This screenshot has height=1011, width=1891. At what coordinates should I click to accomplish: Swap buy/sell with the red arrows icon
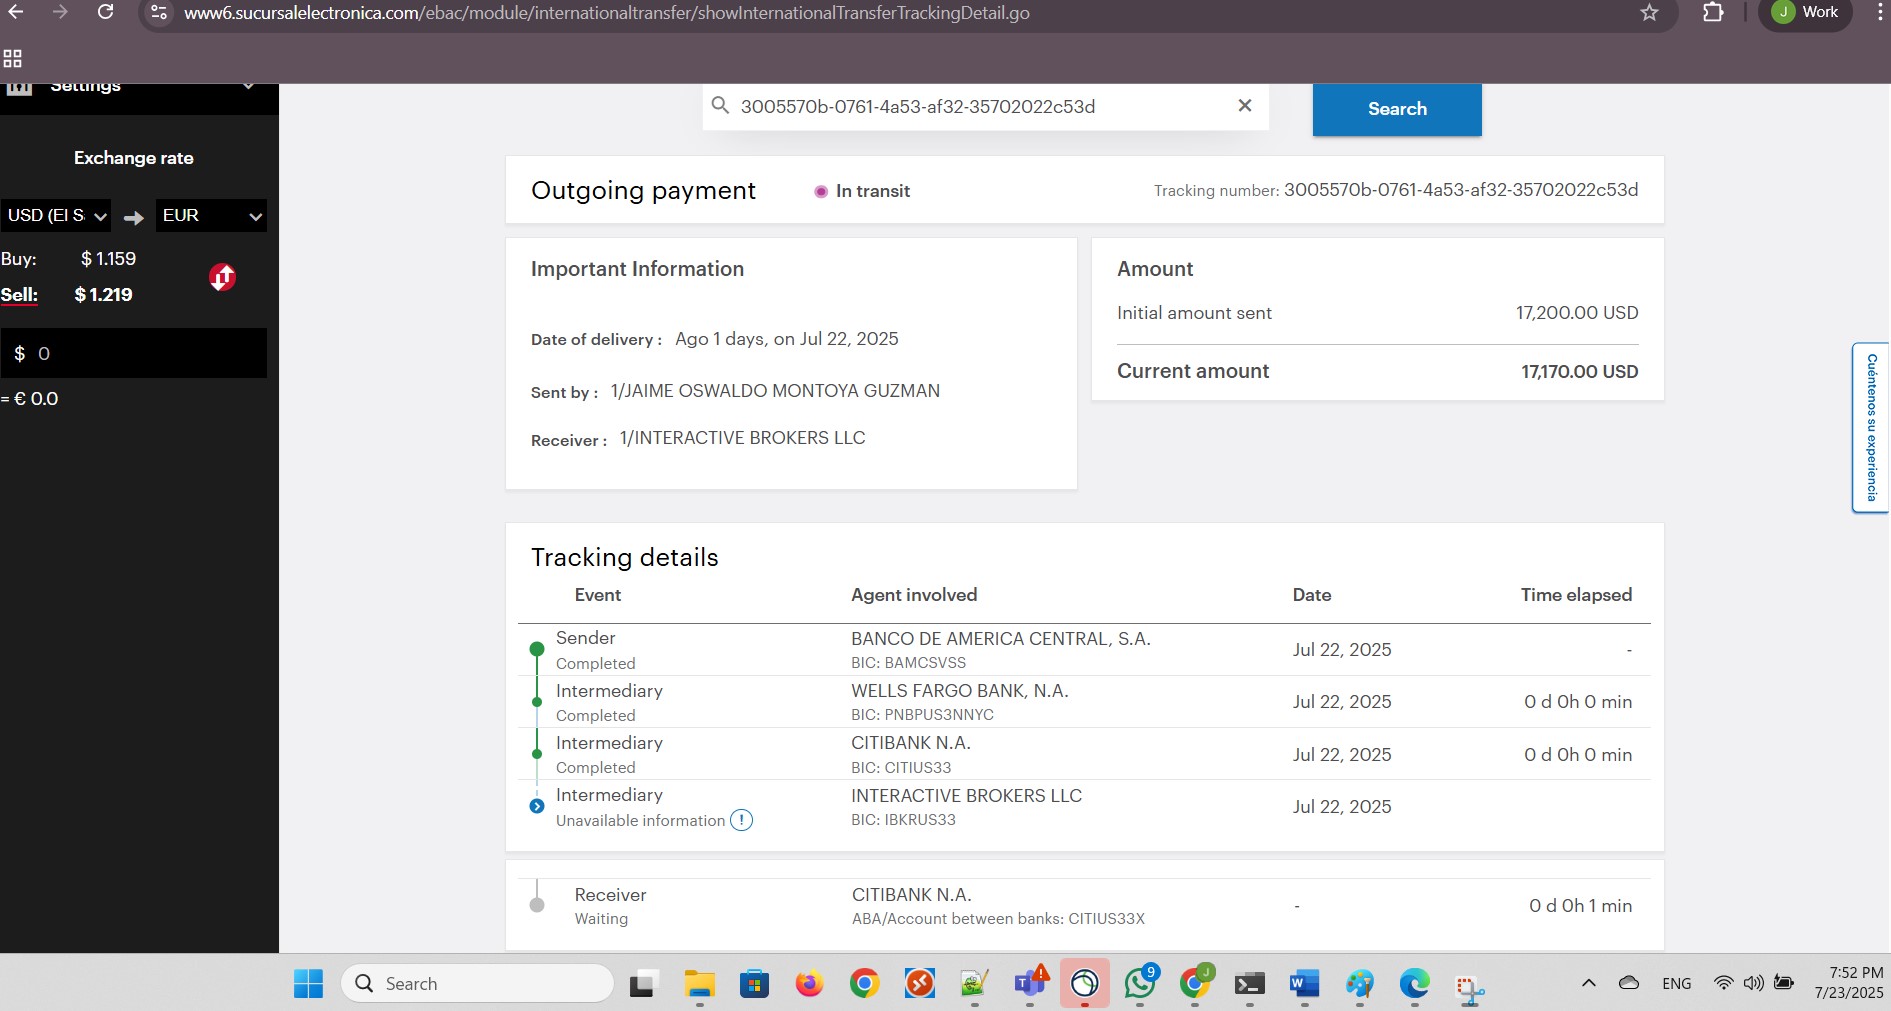(222, 277)
